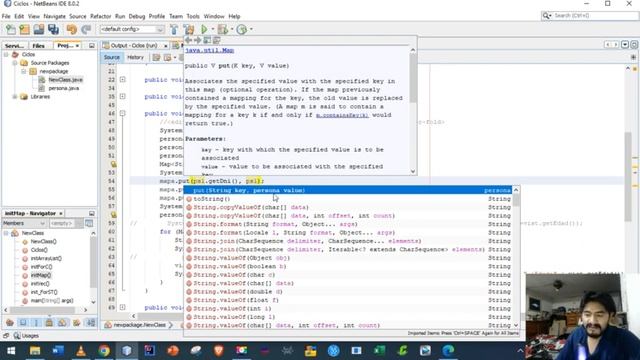Follow the m.containsKey(k) link
The height and width of the screenshot is (360, 640).
(342, 115)
